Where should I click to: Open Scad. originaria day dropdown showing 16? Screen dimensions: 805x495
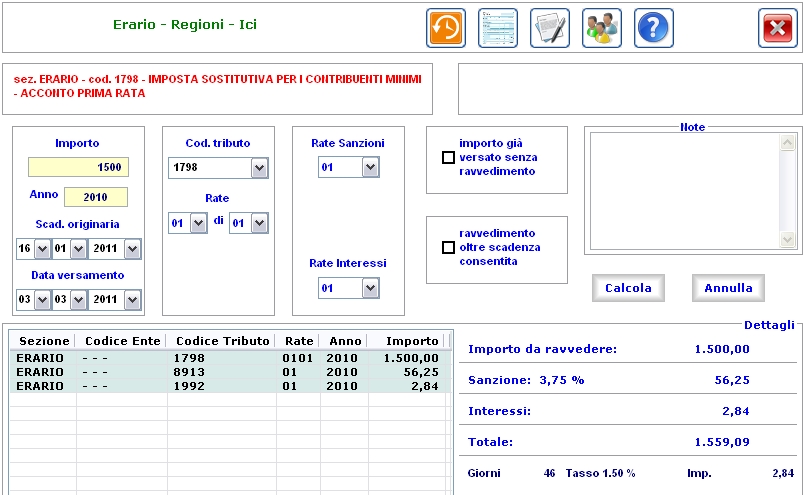point(43,249)
